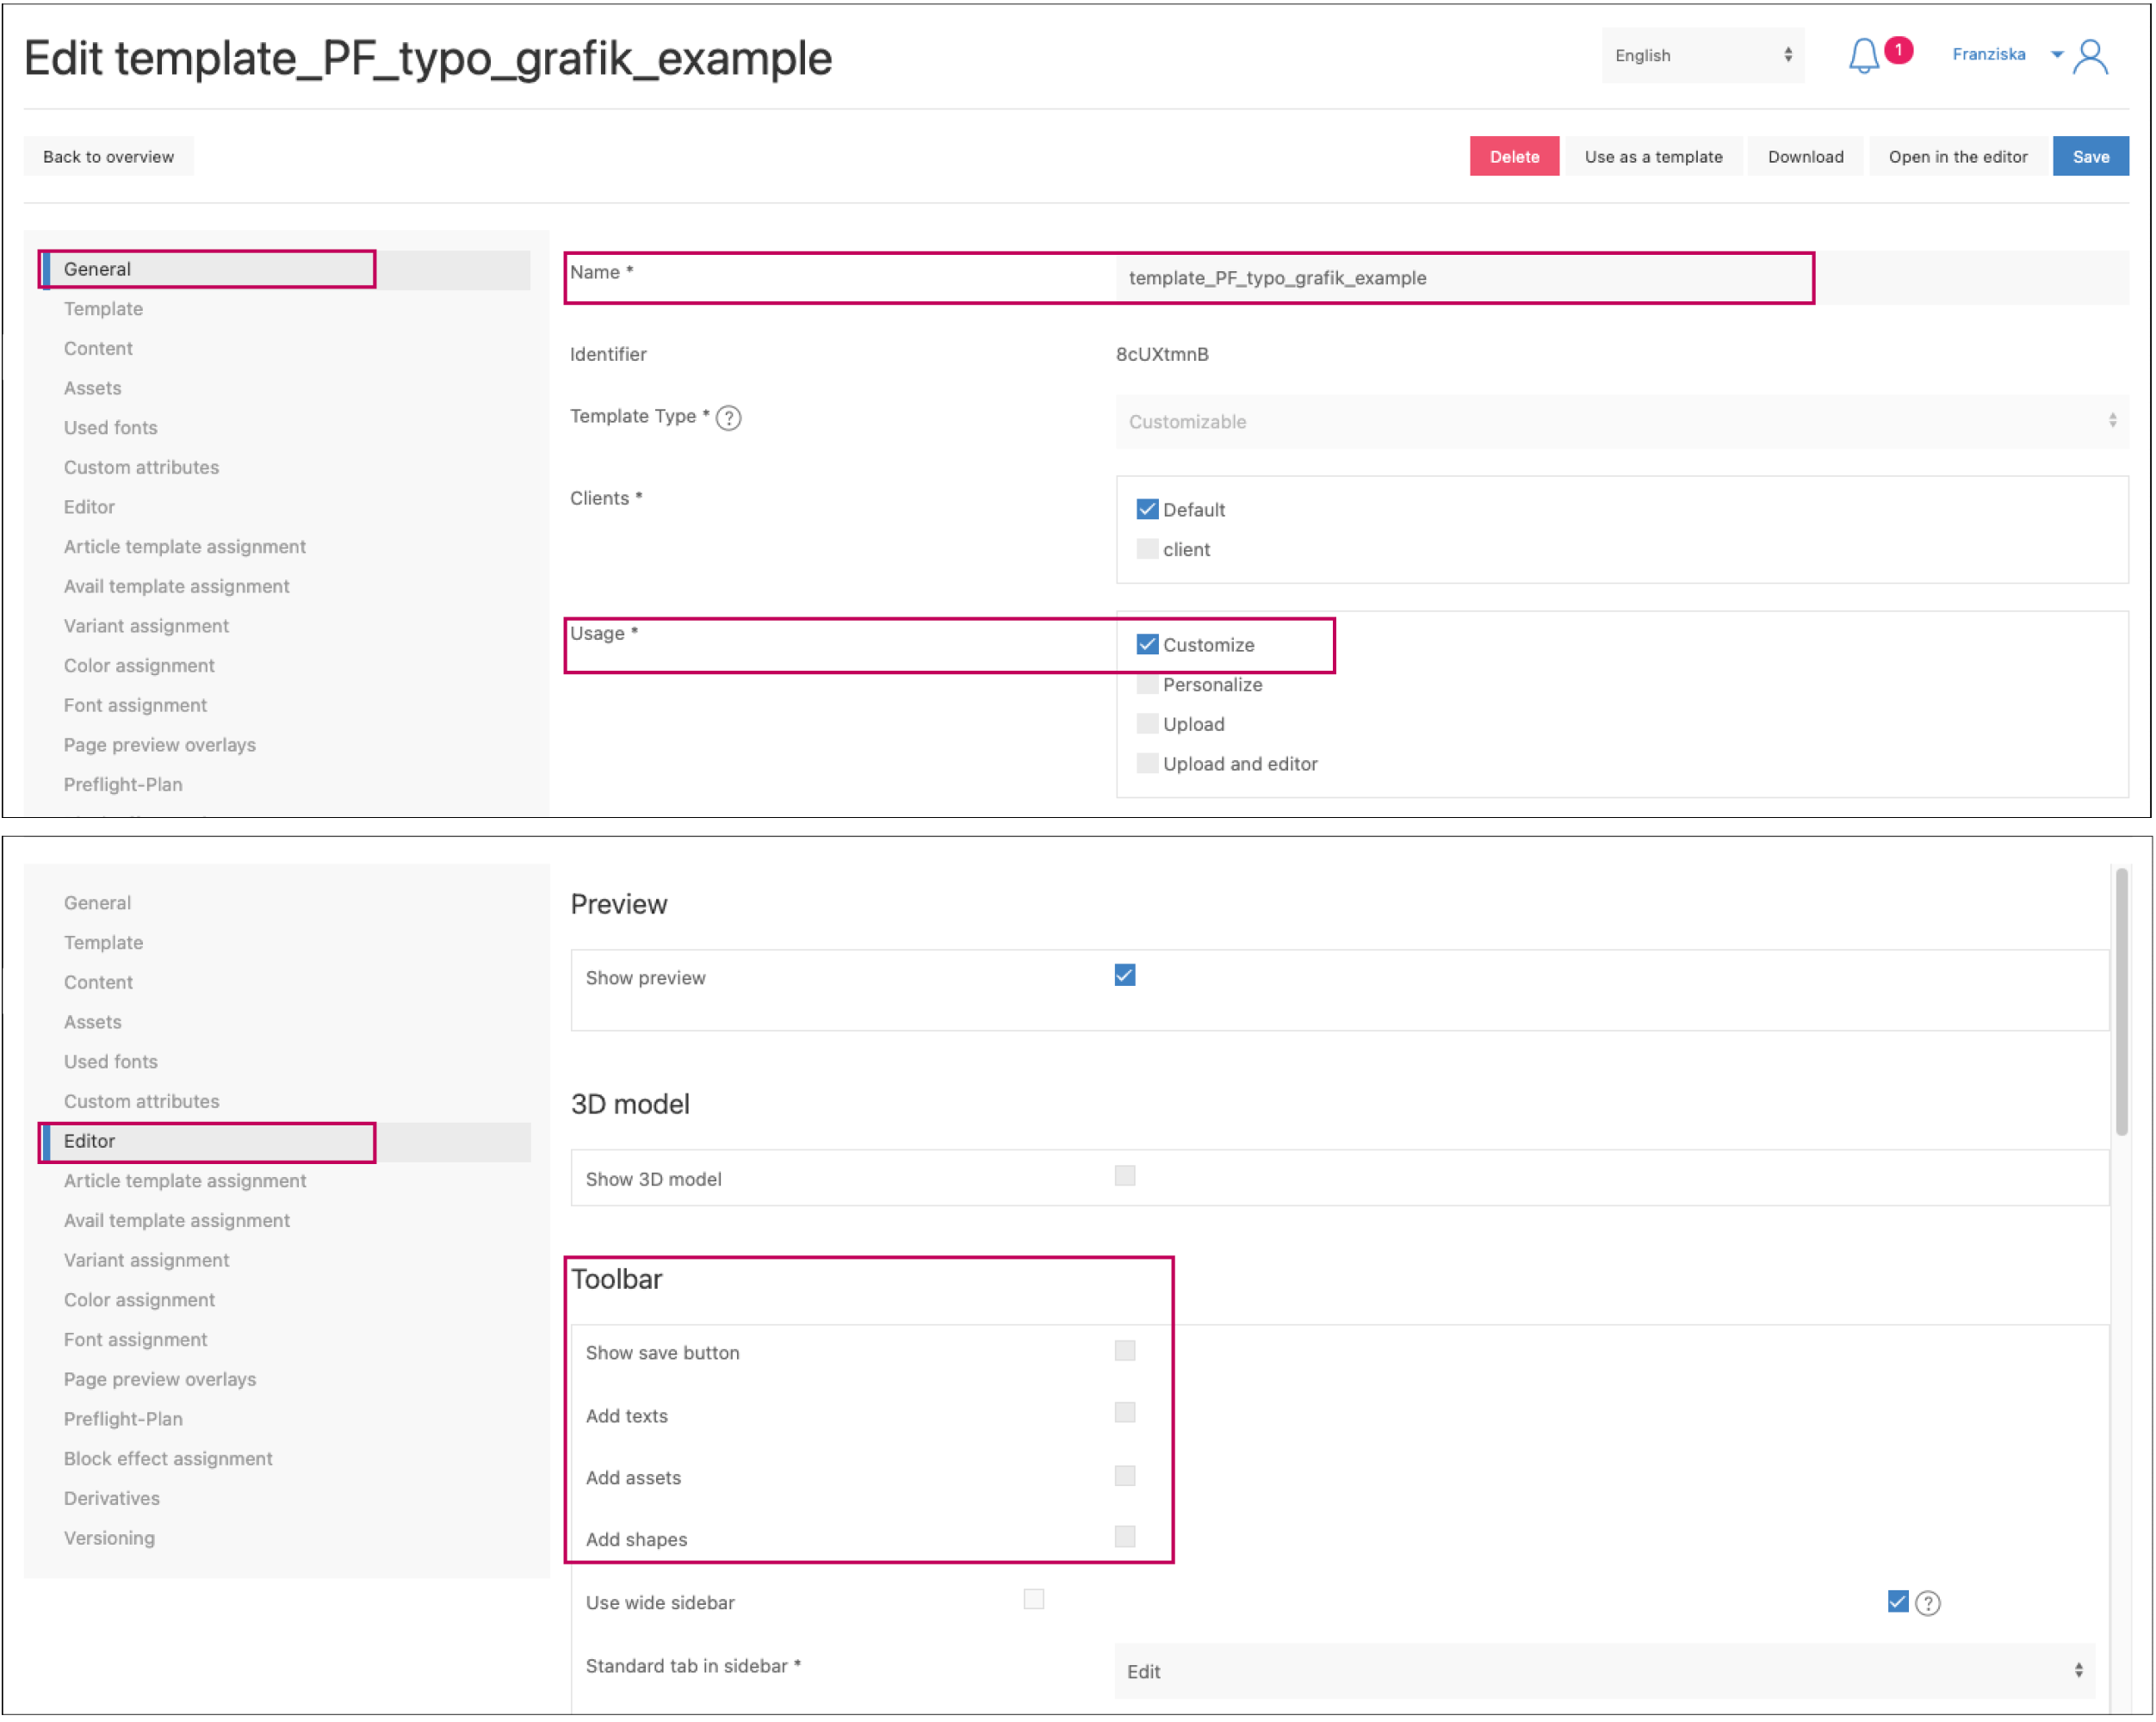Click the red Delete button
Screen dimensions: 2156x1722
[1514, 157]
